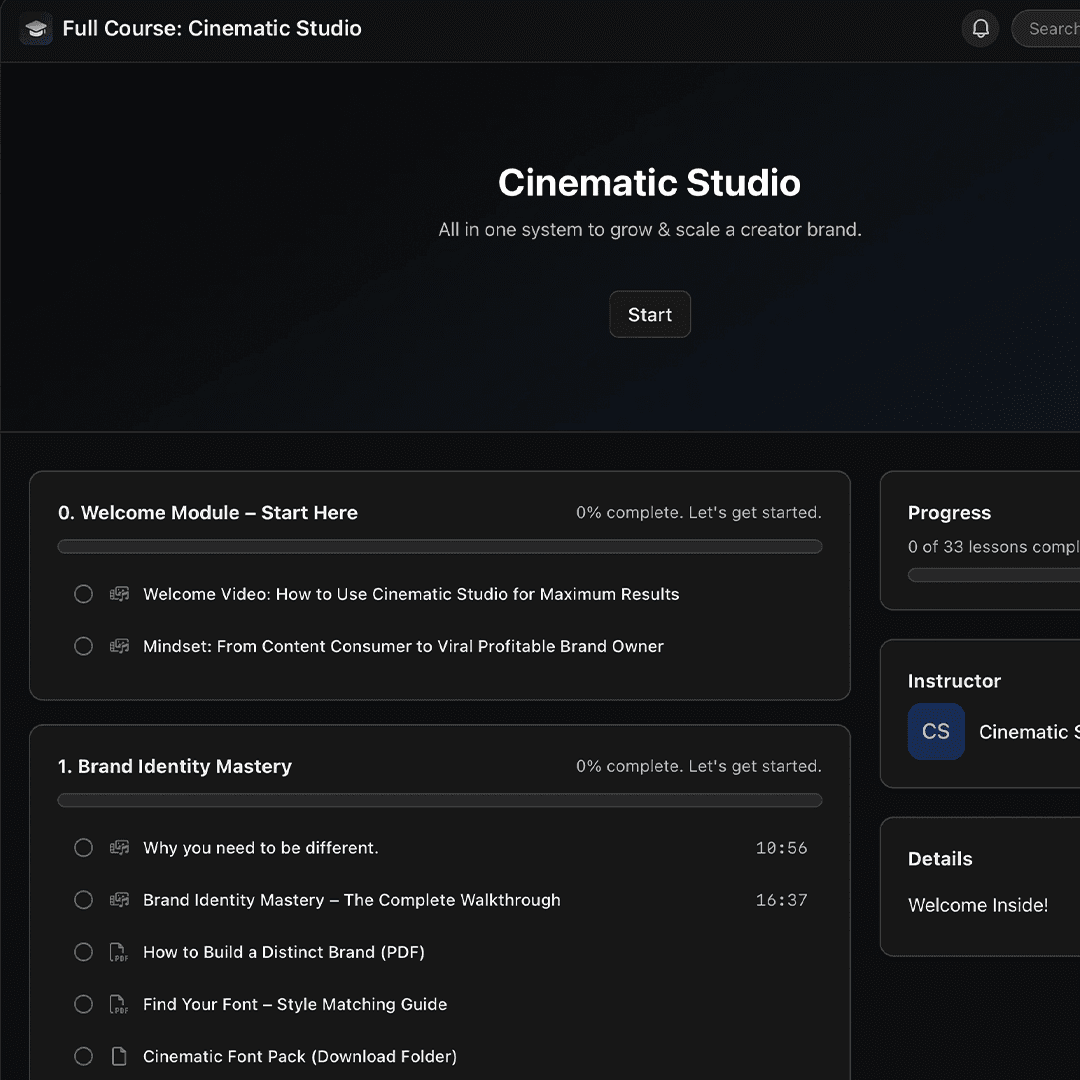Click the file icon for Cinematic Font Pack
The height and width of the screenshot is (1080, 1080).
point(118,1056)
